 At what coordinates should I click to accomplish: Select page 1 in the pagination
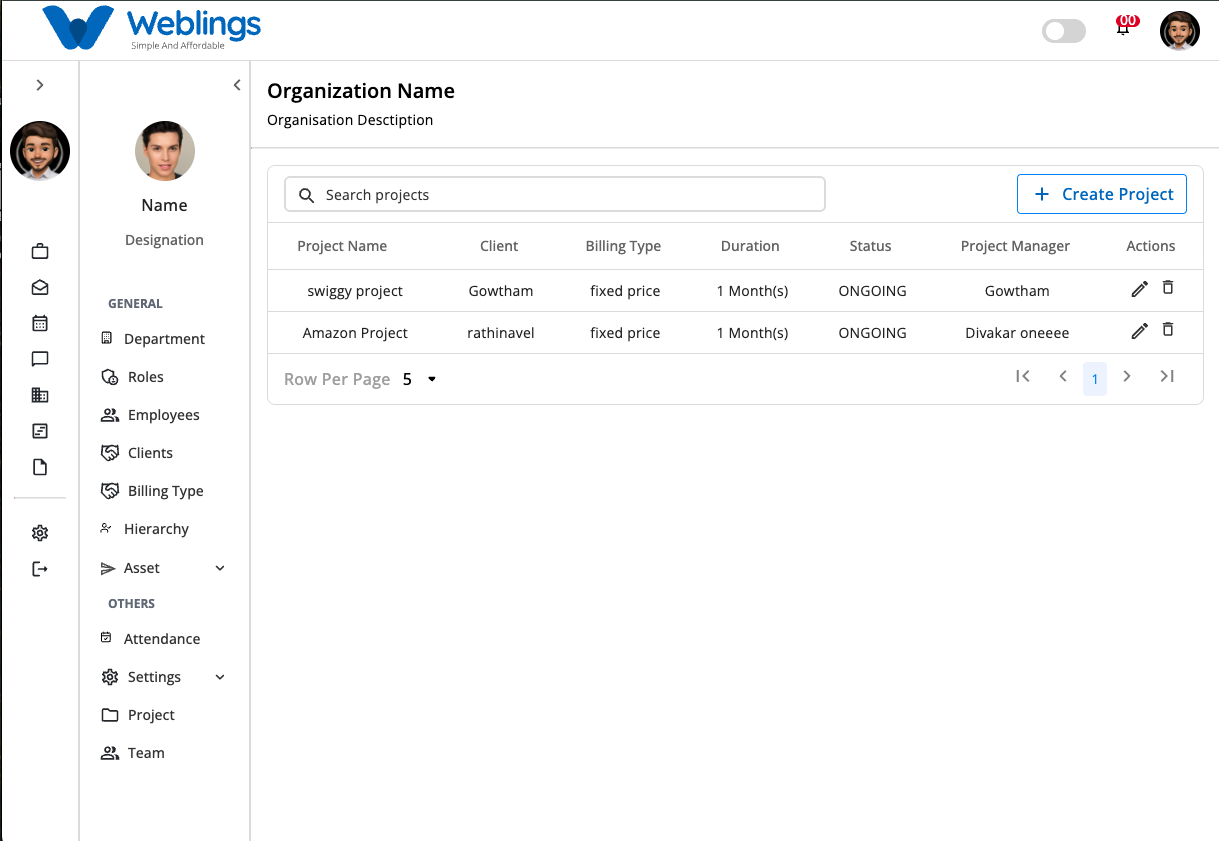(1095, 379)
